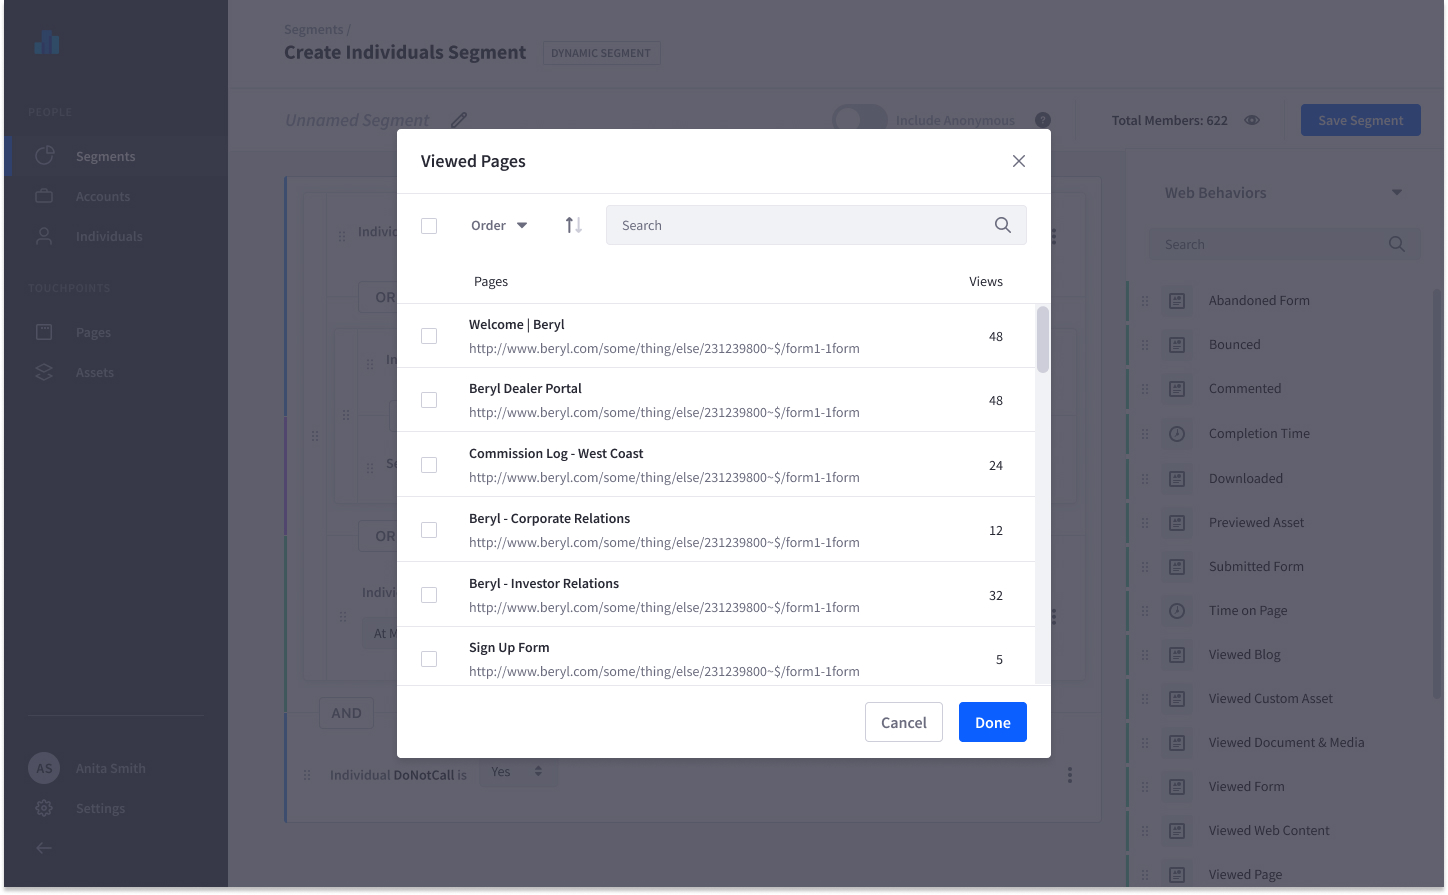Select Viewed Blog from Web Behaviors

(1245, 654)
